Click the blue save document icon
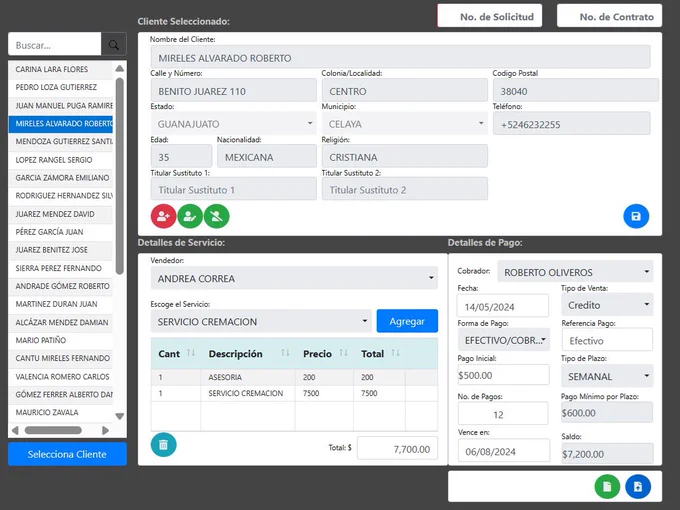This screenshot has height=510, width=680. pos(638,487)
